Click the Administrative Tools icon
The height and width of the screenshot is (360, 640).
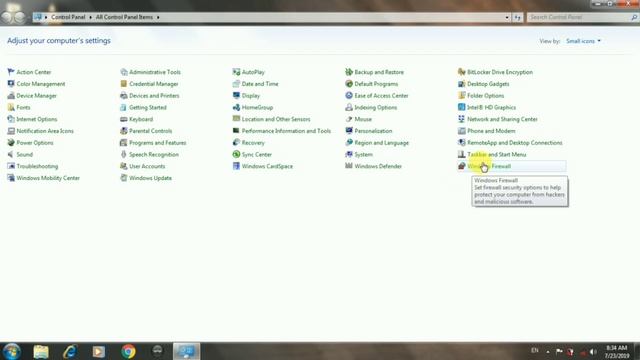124,72
